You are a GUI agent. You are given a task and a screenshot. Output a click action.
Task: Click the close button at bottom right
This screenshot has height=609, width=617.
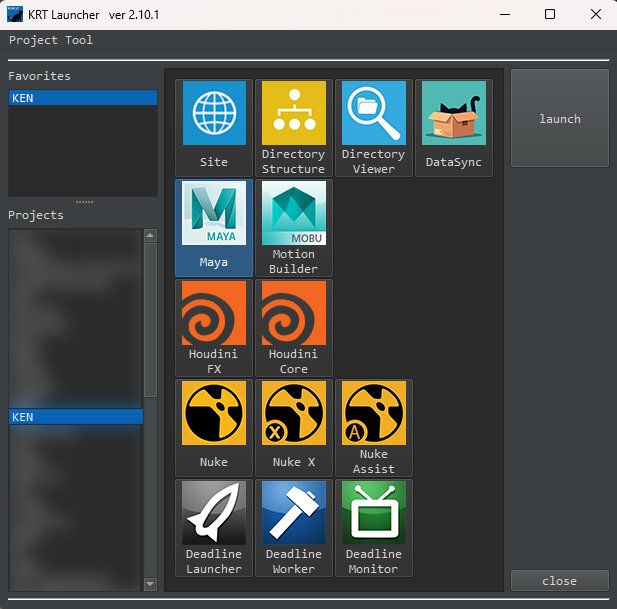560,581
